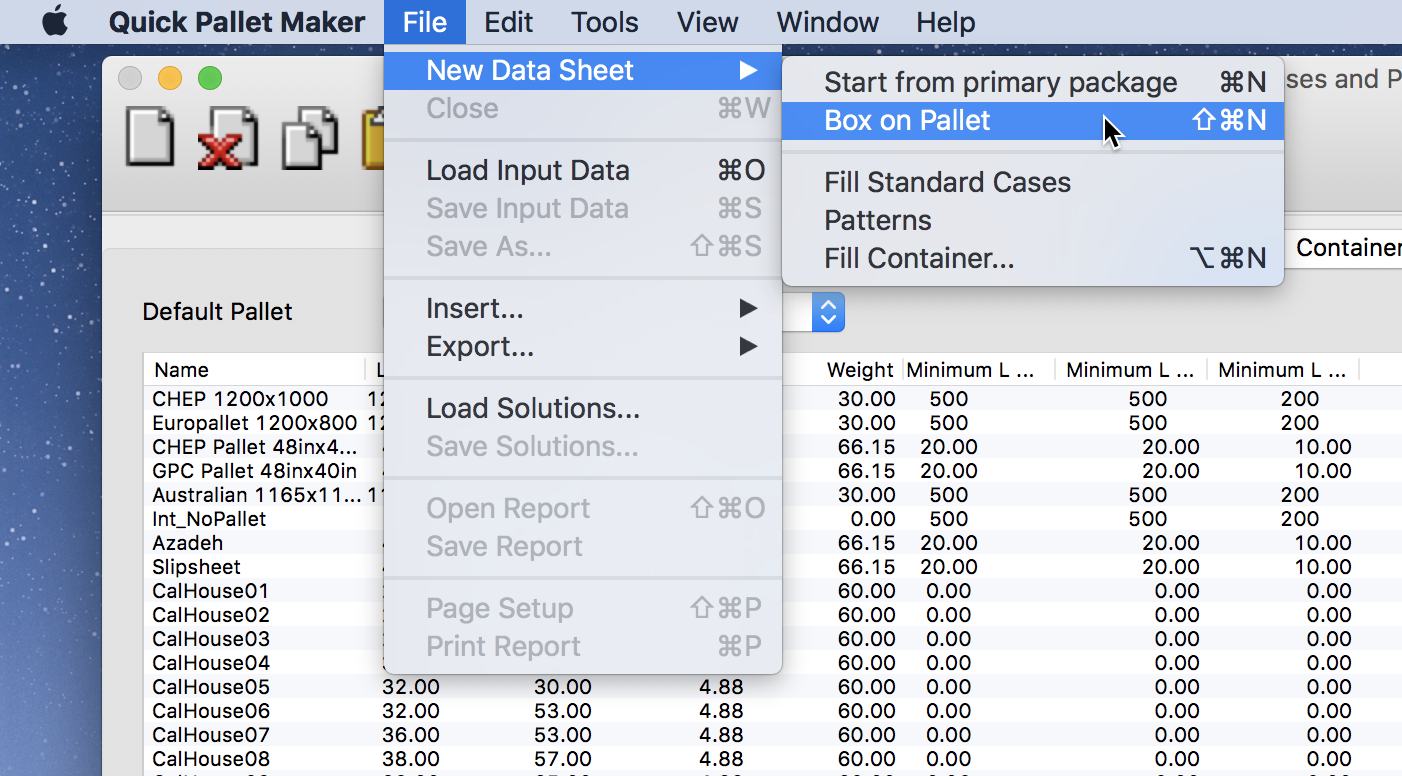Select the CalHouse07 row
The width and height of the screenshot is (1402, 776).
pyautogui.click(x=772, y=734)
